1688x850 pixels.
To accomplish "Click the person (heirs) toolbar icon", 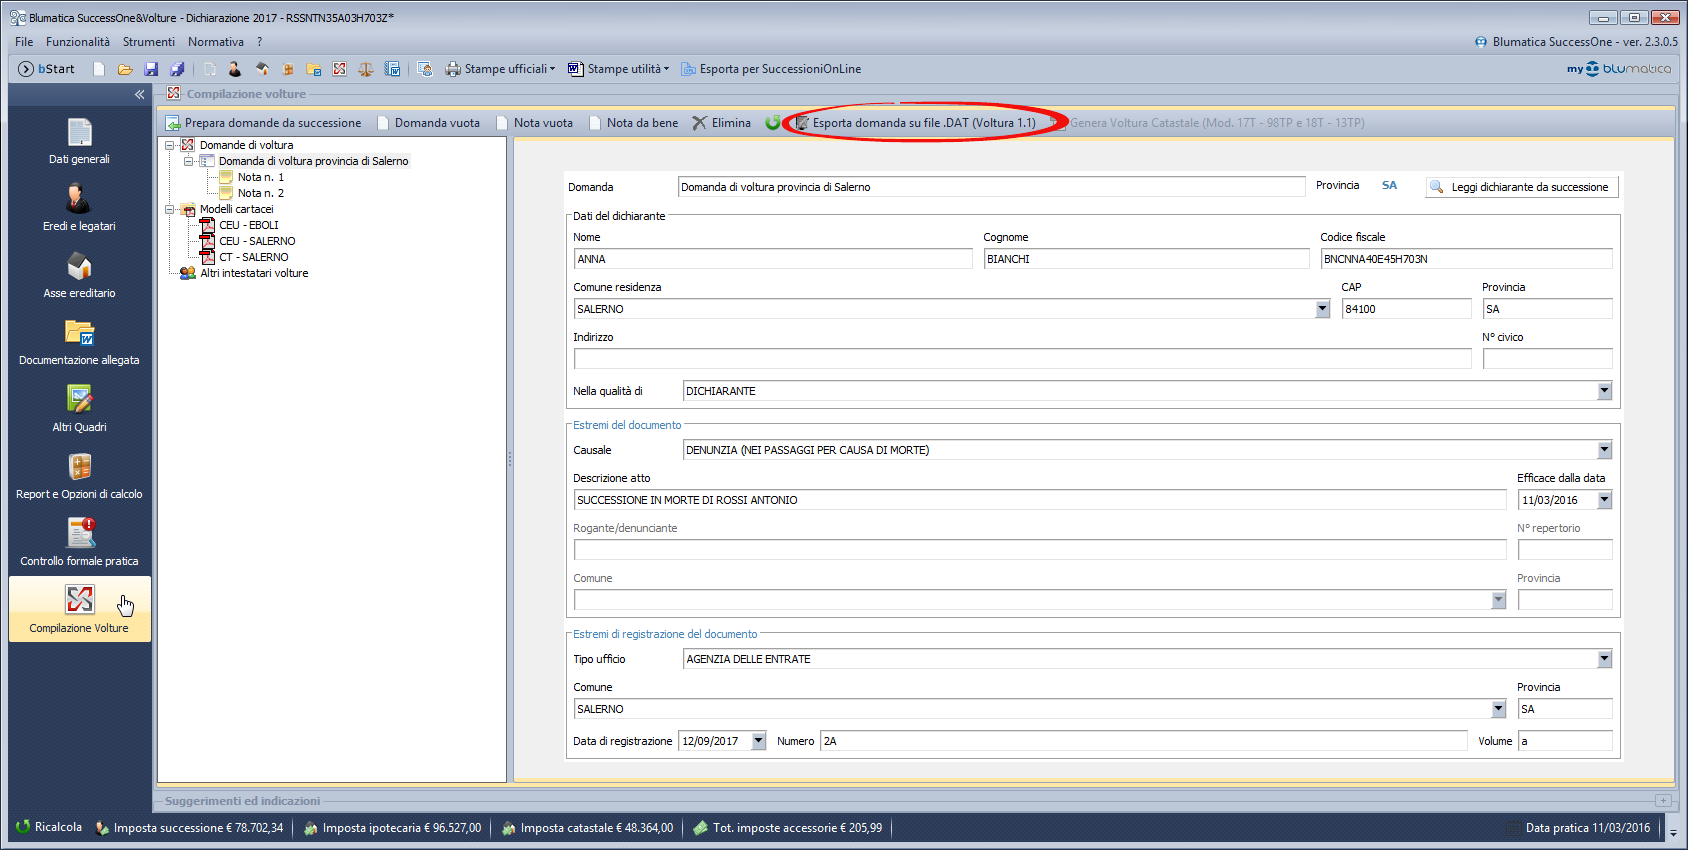I will tap(235, 69).
